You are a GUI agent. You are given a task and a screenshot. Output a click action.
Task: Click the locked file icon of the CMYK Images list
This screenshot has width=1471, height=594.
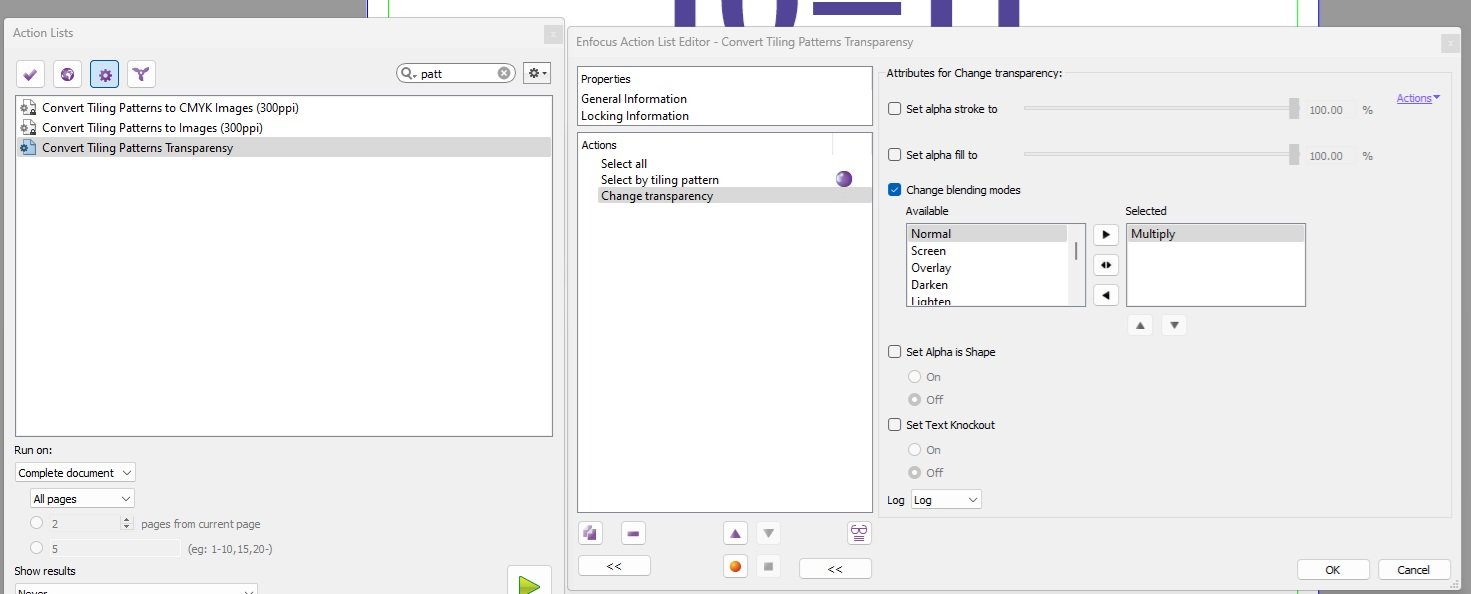coord(28,108)
